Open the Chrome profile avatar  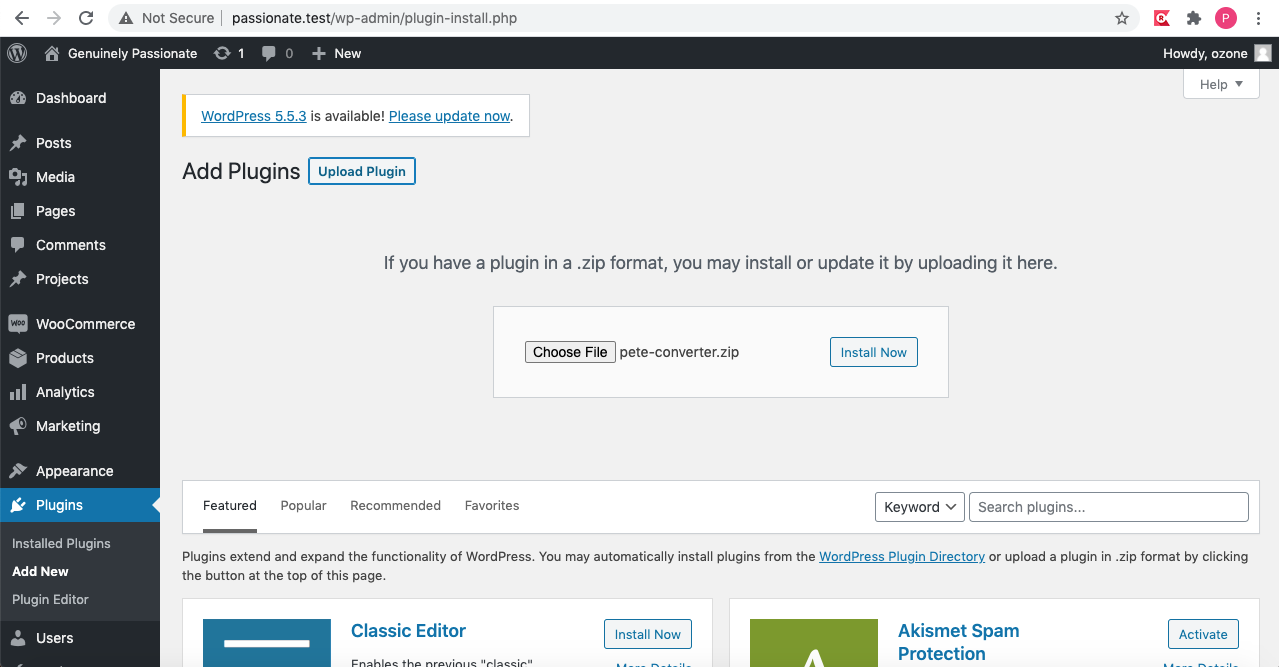click(1226, 18)
